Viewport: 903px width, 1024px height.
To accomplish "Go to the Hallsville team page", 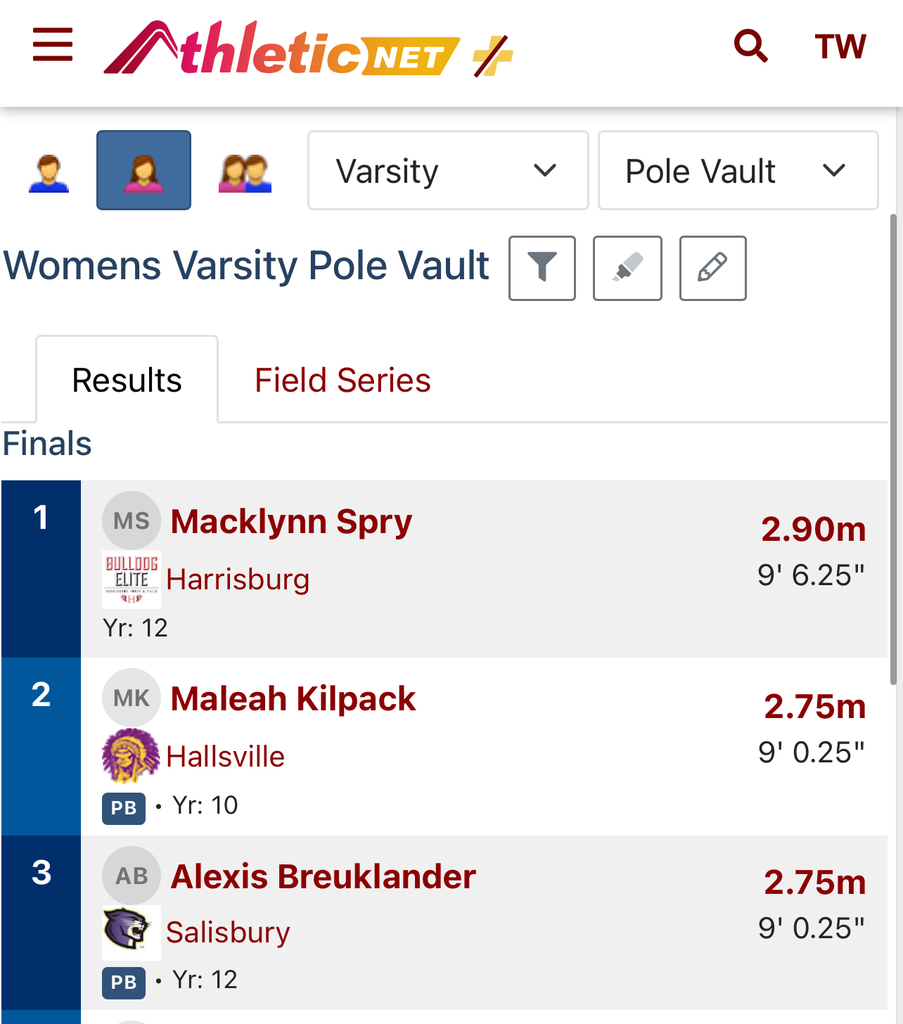I will (225, 756).
